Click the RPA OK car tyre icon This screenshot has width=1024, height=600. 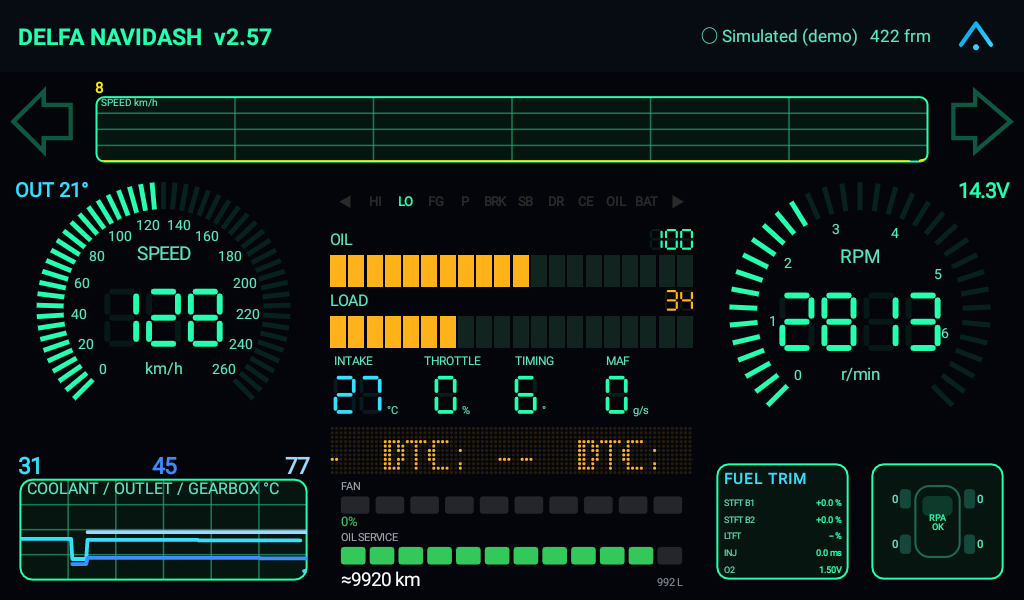tap(937, 522)
